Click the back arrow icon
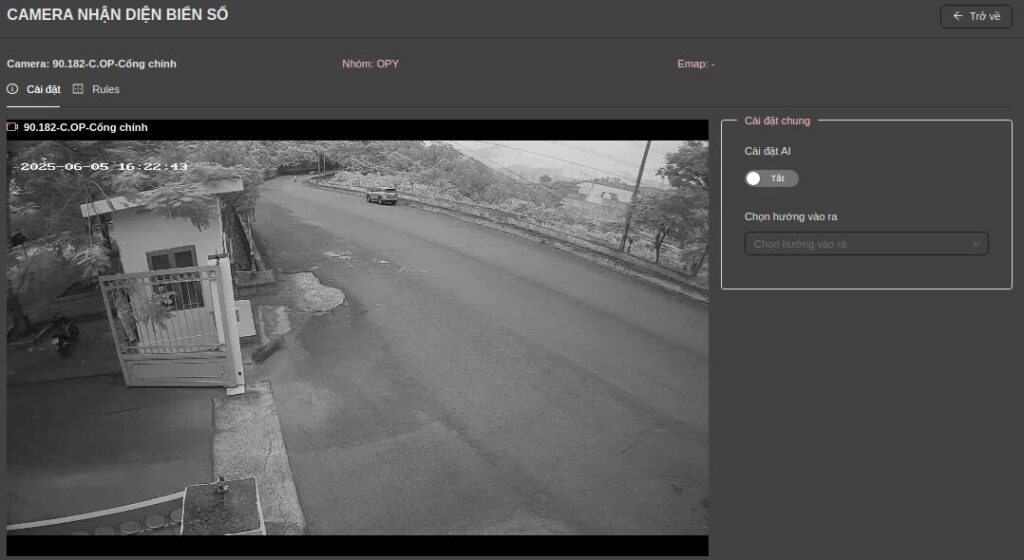This screenshot has width=1024, height=560. (x=957, y=16)
